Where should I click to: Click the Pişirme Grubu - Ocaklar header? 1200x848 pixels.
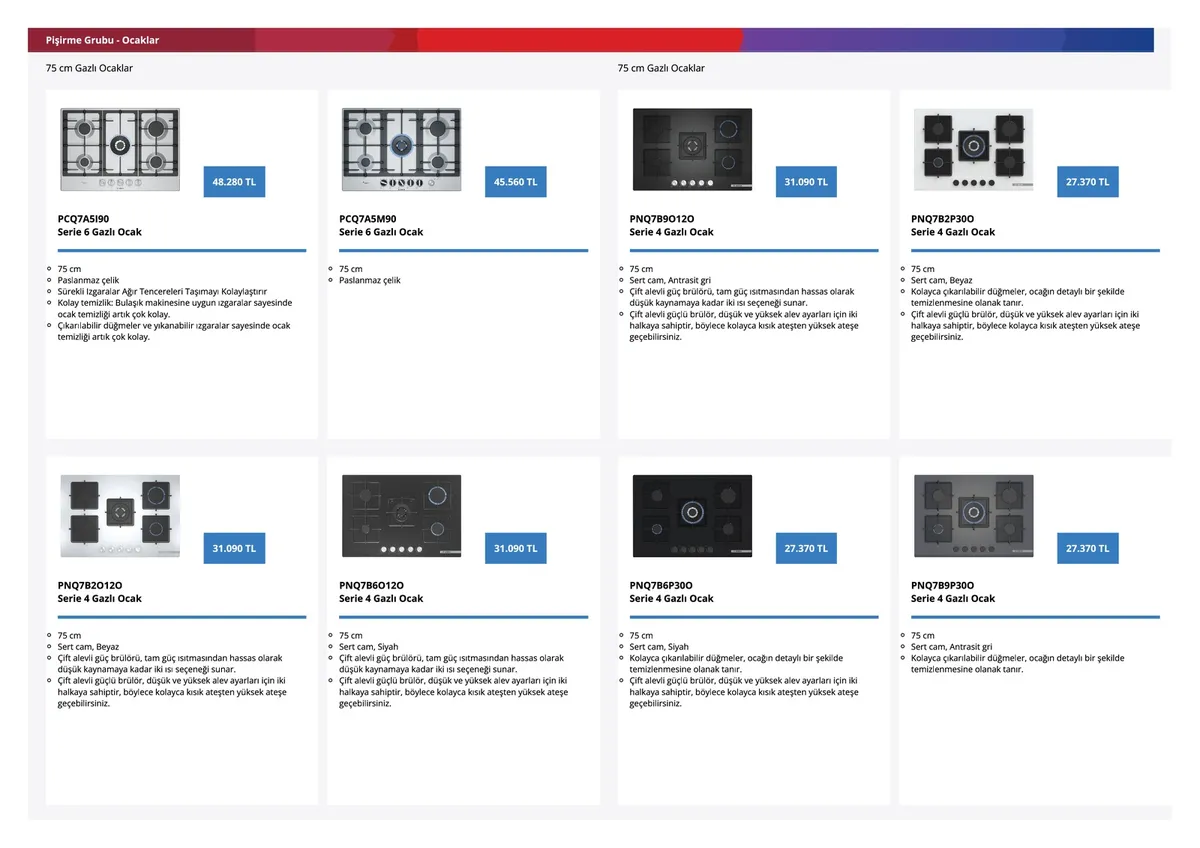coord(102,40)
